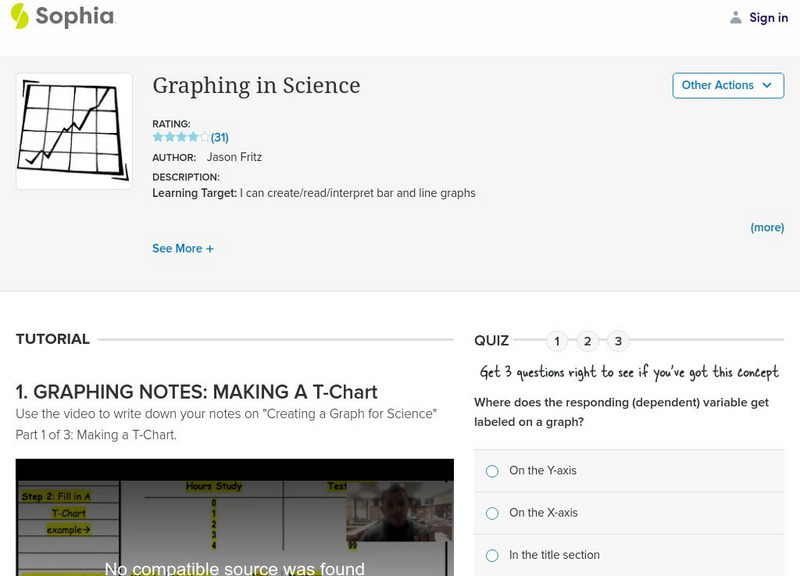Click the Graphing in Science graph thumbnail
This screenshot has height=576, width=800.
(73, 130)
